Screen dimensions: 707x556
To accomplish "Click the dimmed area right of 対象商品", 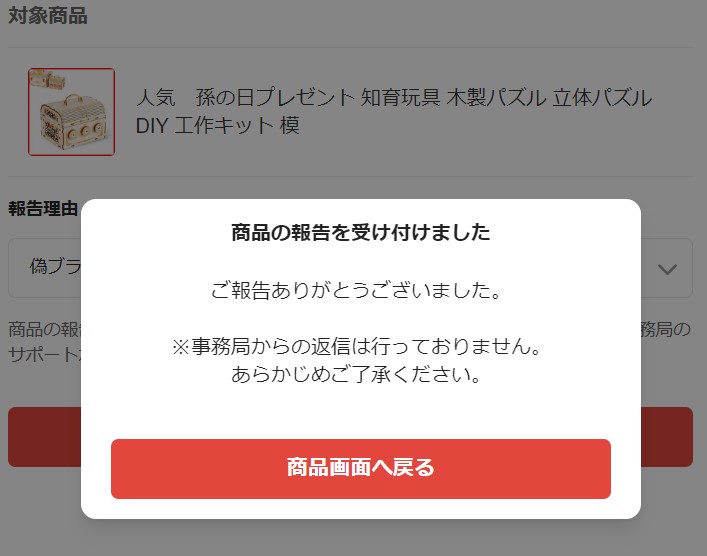I will (388, 16).
